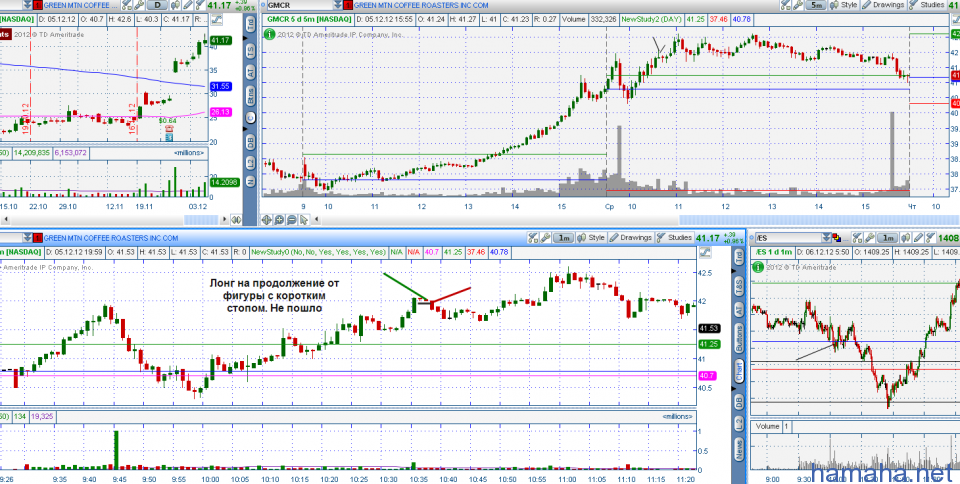Click the color link icon next to /ES field

[836, 237]
